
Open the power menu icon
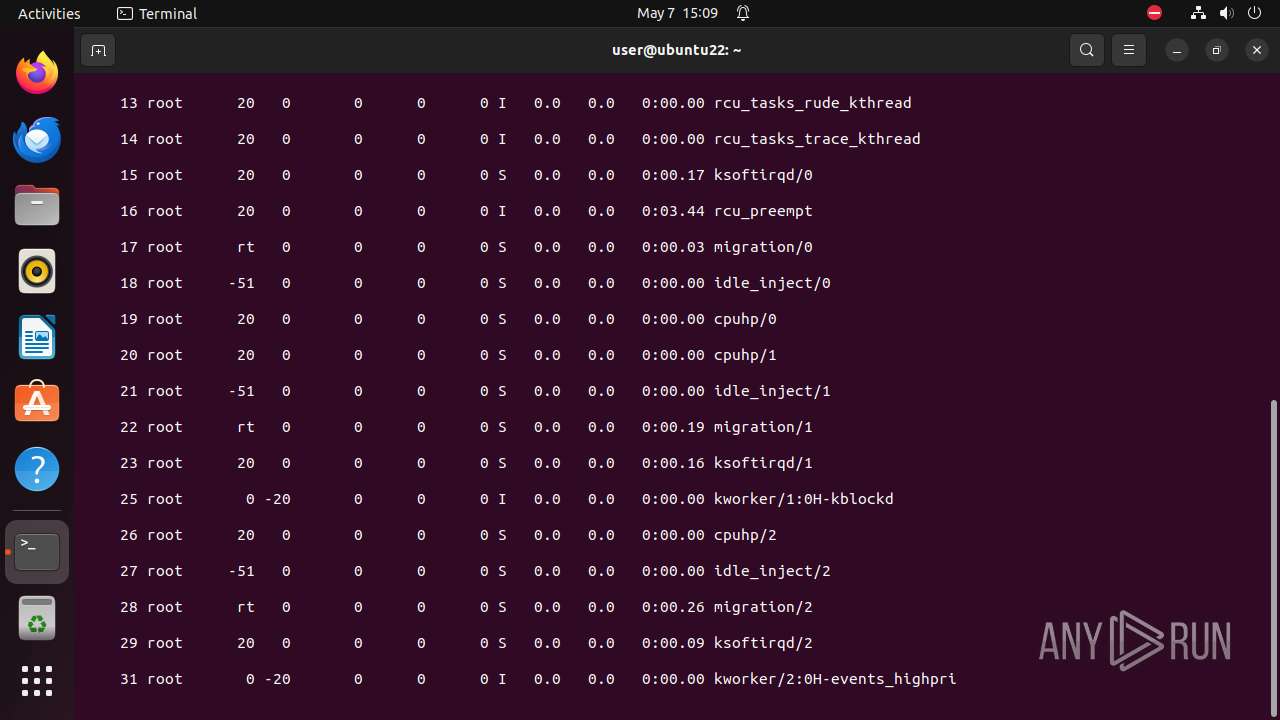[x=1256, y=13]
